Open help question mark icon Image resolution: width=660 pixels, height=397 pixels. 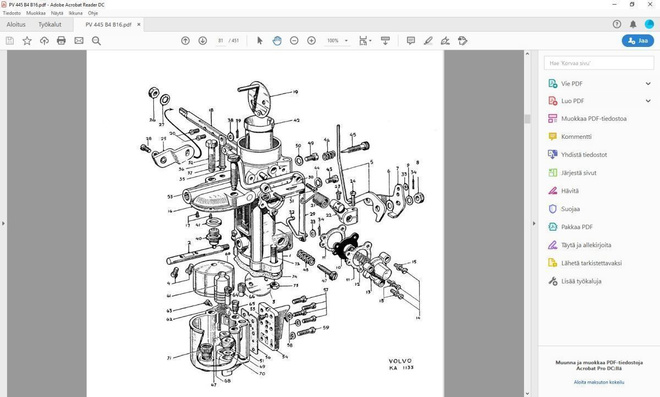point(617,24)
